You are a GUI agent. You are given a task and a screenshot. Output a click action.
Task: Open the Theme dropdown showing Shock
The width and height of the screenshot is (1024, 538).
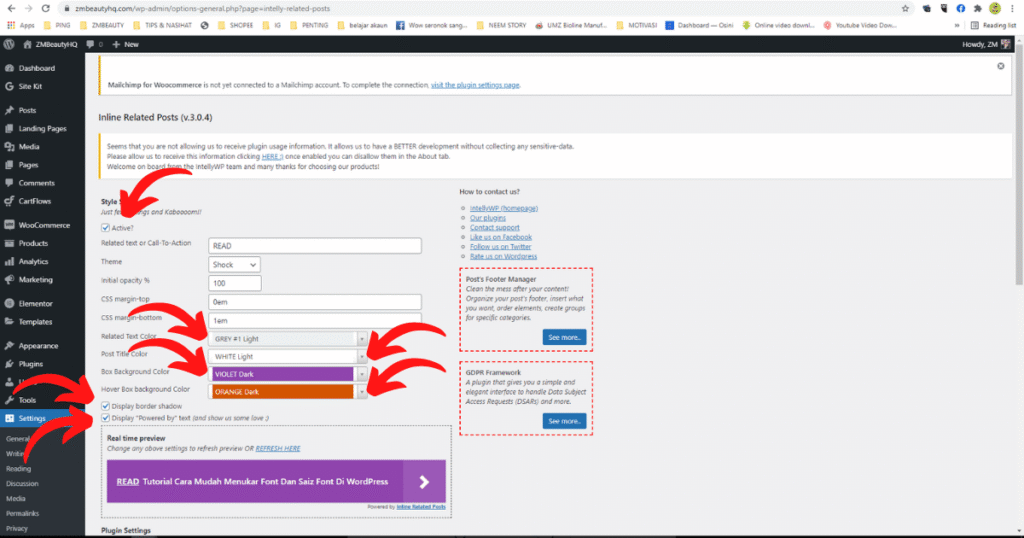(234, 264)
